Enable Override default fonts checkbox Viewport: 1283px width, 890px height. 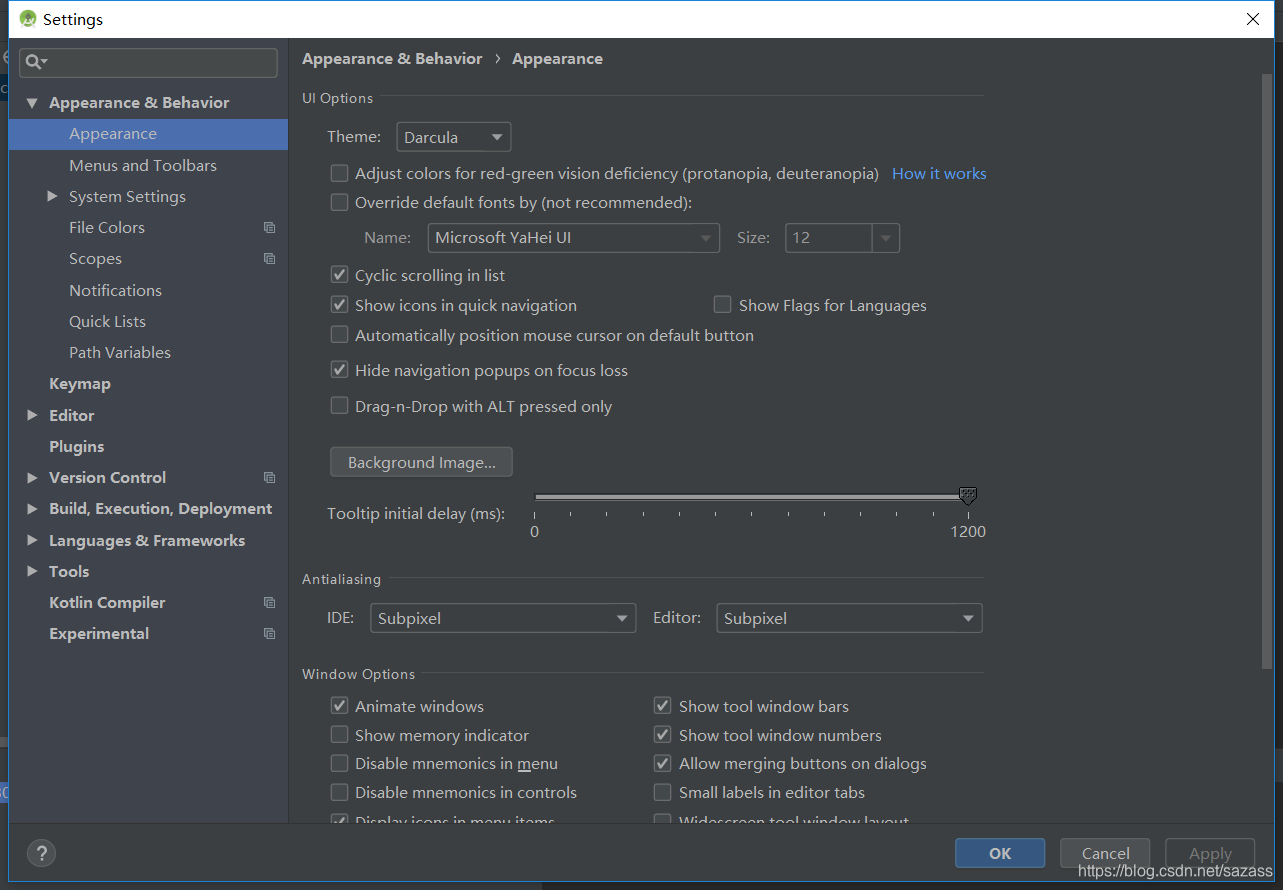click(340, 203)
